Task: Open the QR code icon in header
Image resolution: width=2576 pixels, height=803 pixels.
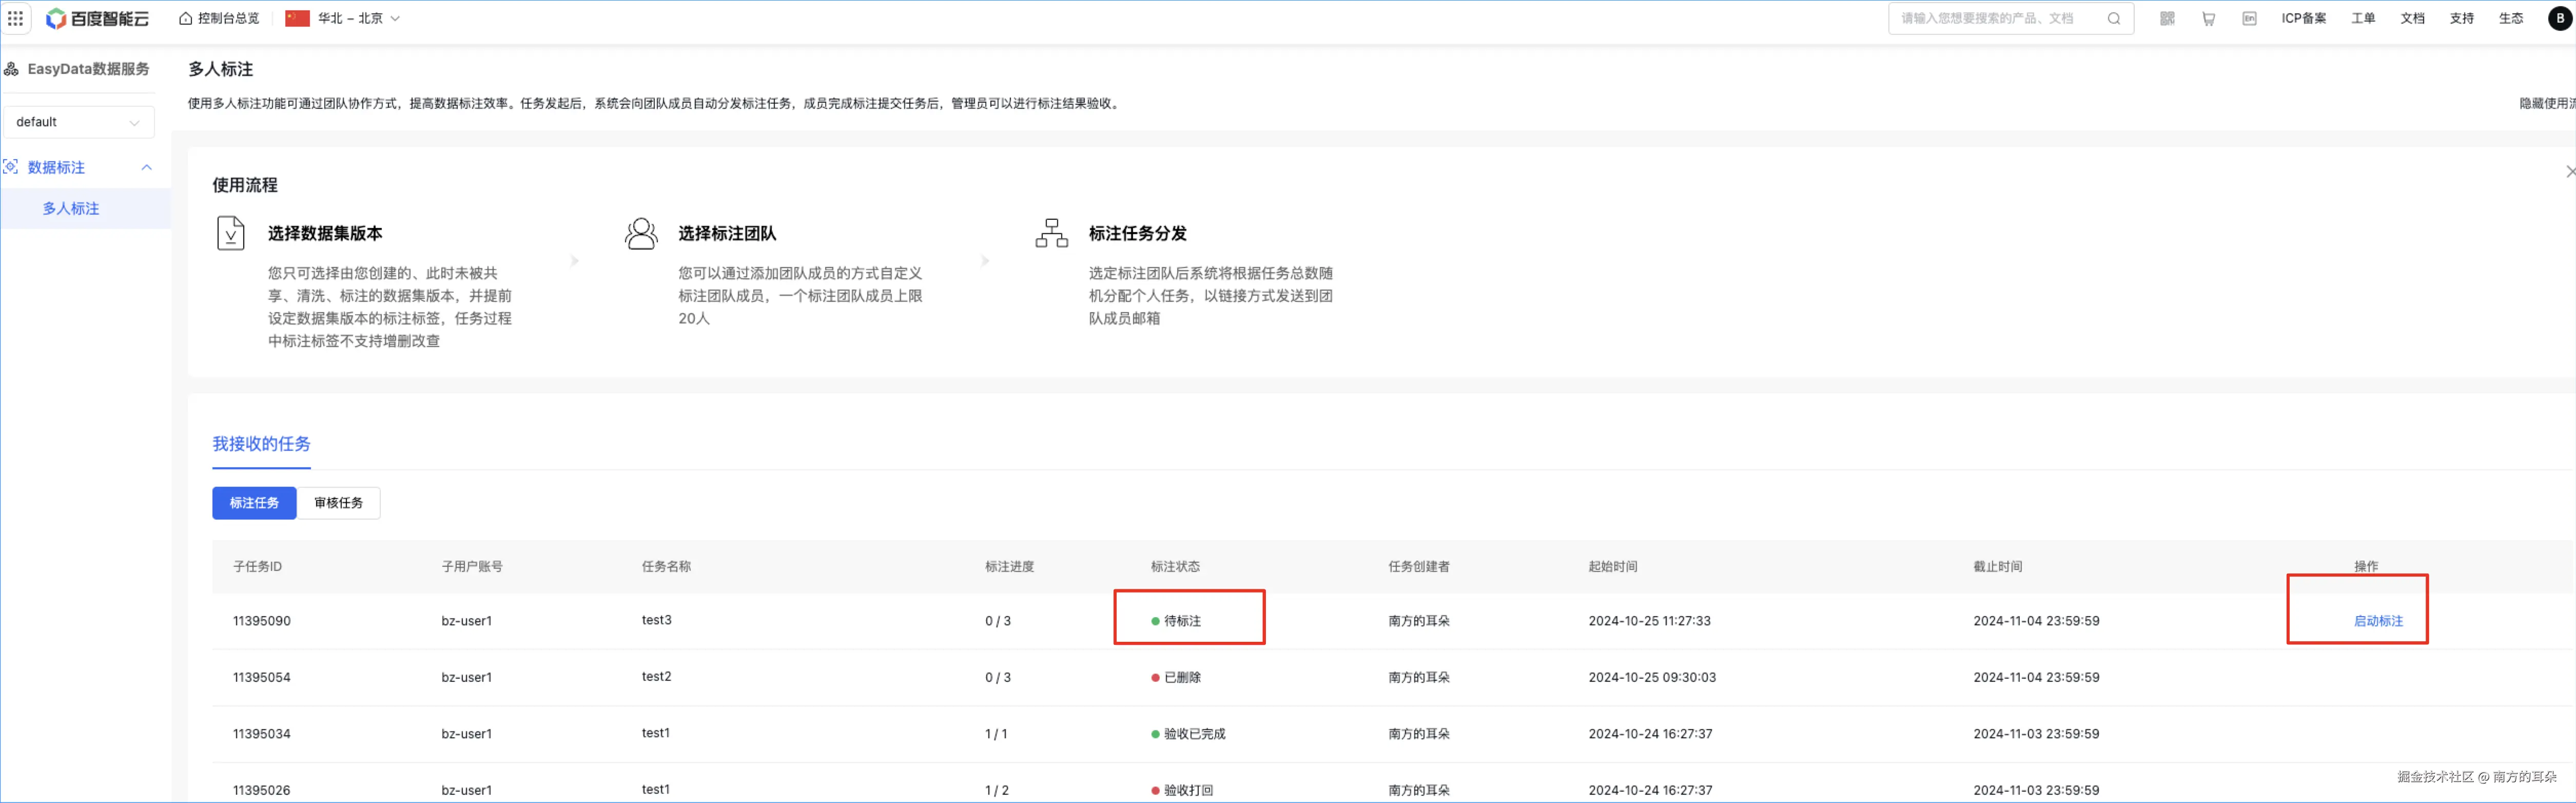Action: 2167,18
